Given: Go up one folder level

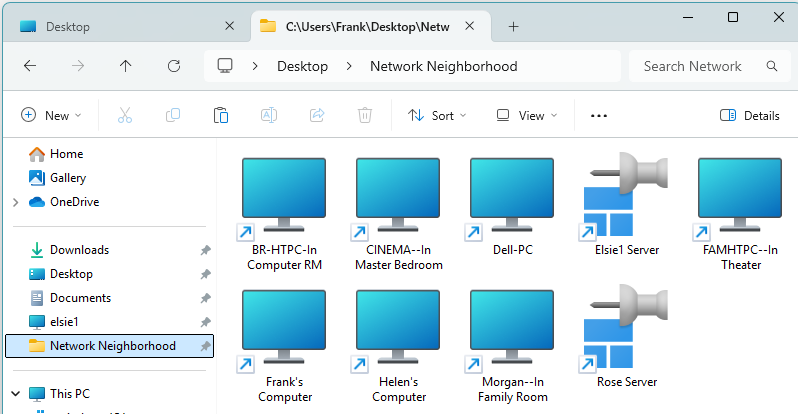Looking at the screenshot, I should [x=125, y=66].
